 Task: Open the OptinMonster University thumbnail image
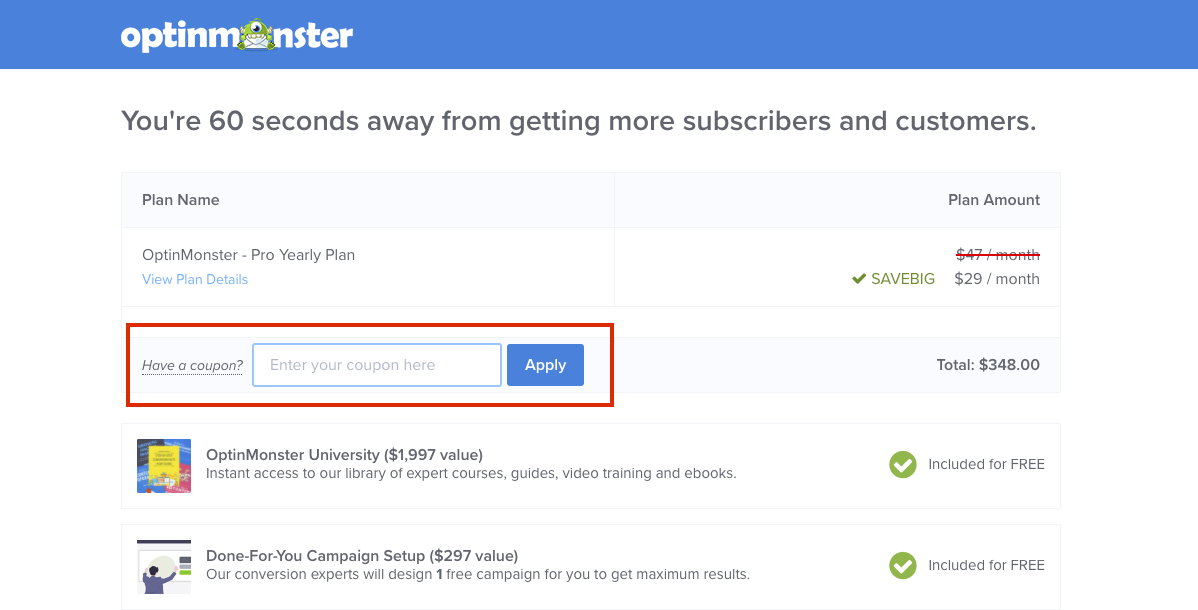[164, 466]
